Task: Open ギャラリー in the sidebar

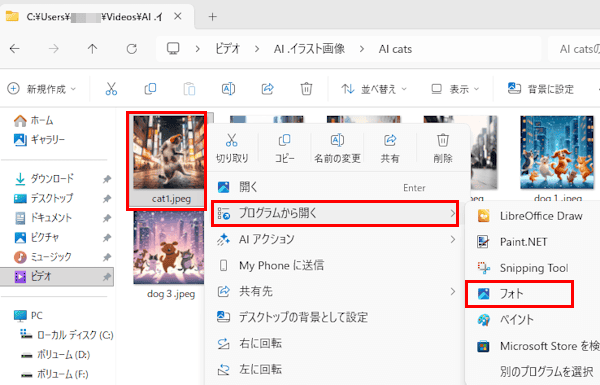Action: point(39,140)
